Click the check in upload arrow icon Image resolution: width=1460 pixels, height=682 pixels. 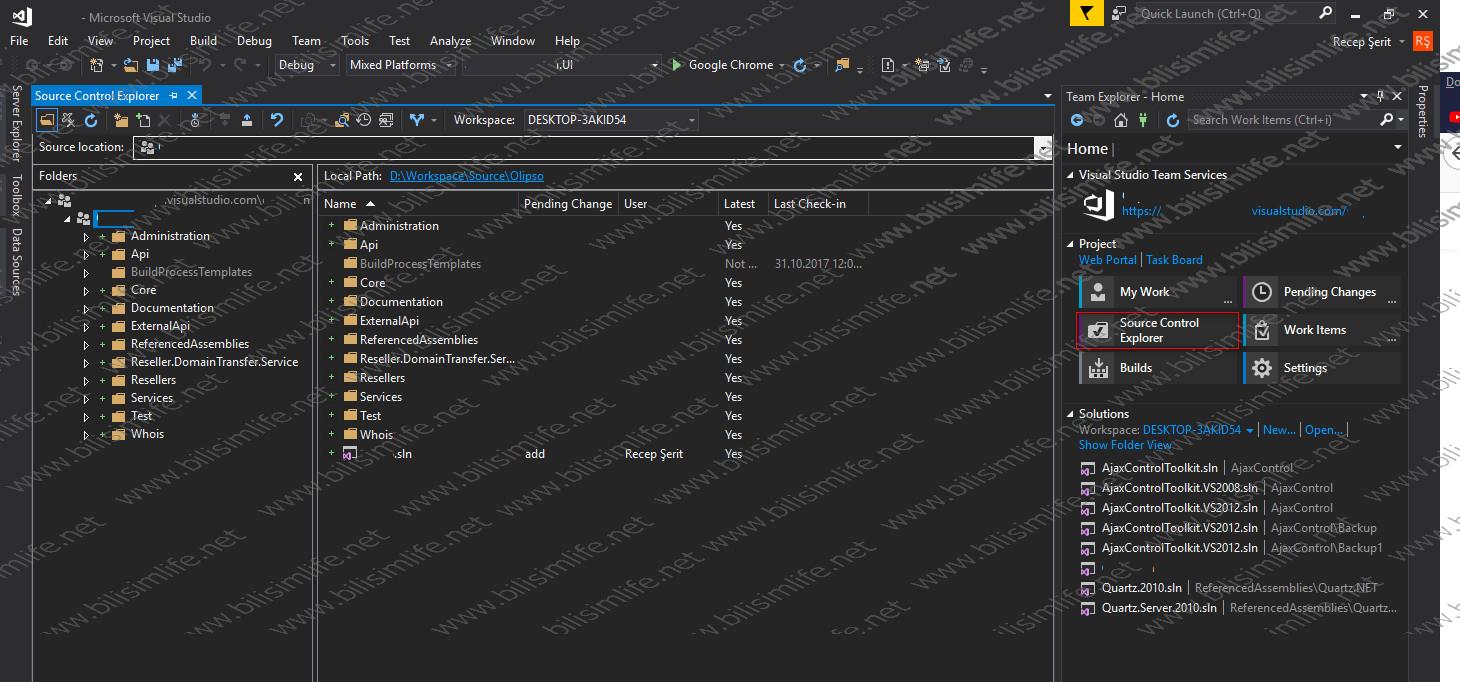coord(246,120)
